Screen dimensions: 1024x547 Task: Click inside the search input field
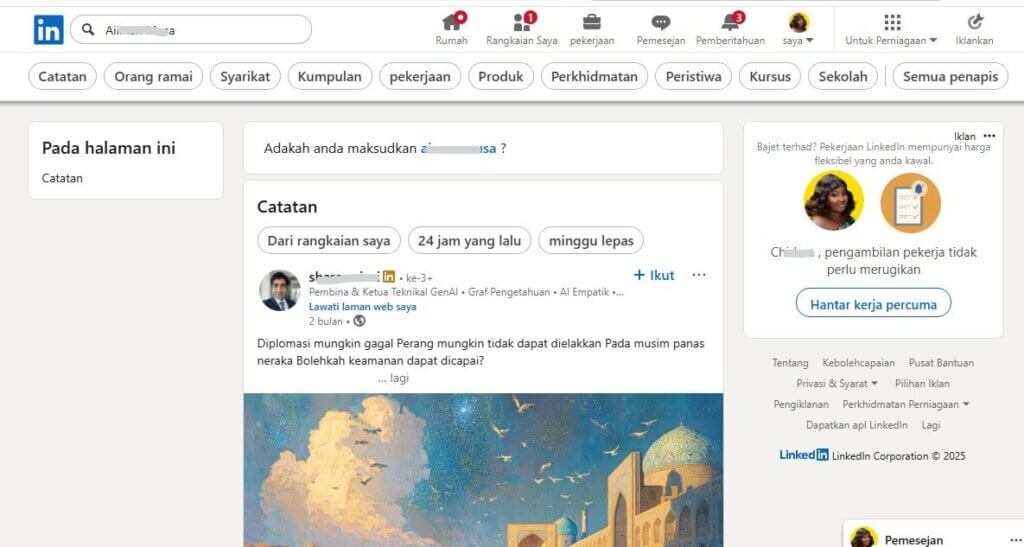(x=191, y=30)
